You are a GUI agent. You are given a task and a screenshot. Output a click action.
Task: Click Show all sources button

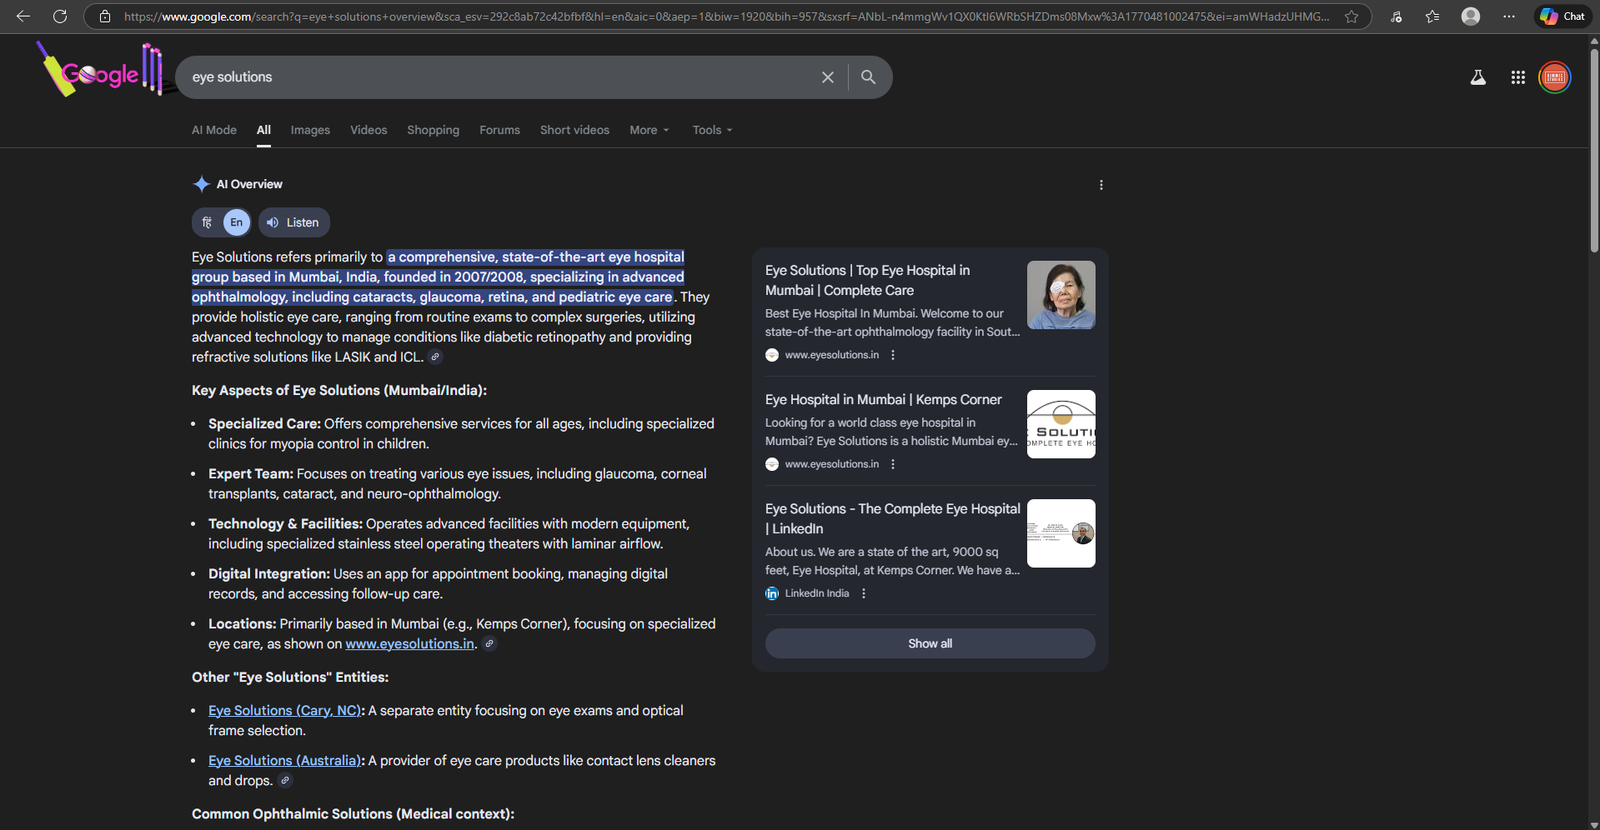pos(930,644)
